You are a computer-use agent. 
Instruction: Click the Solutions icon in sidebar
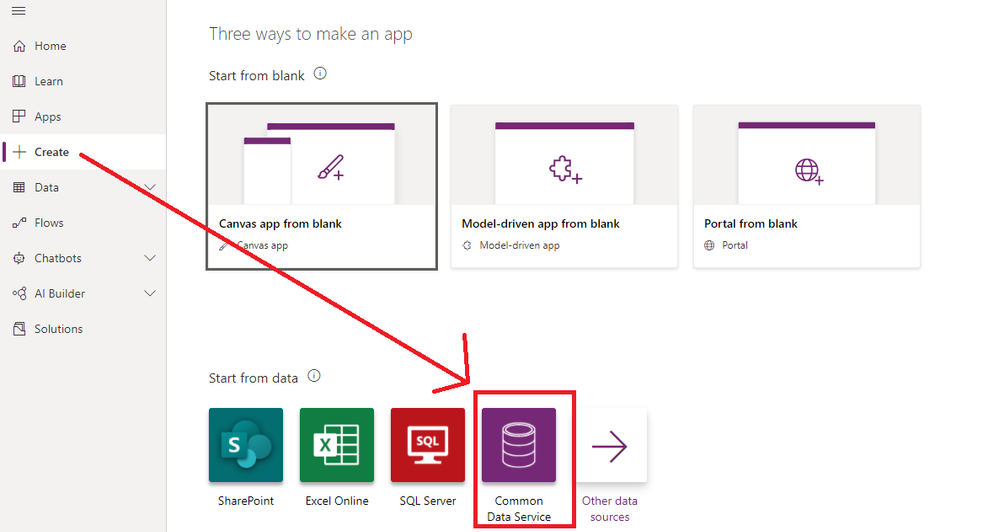pos(19,329)
